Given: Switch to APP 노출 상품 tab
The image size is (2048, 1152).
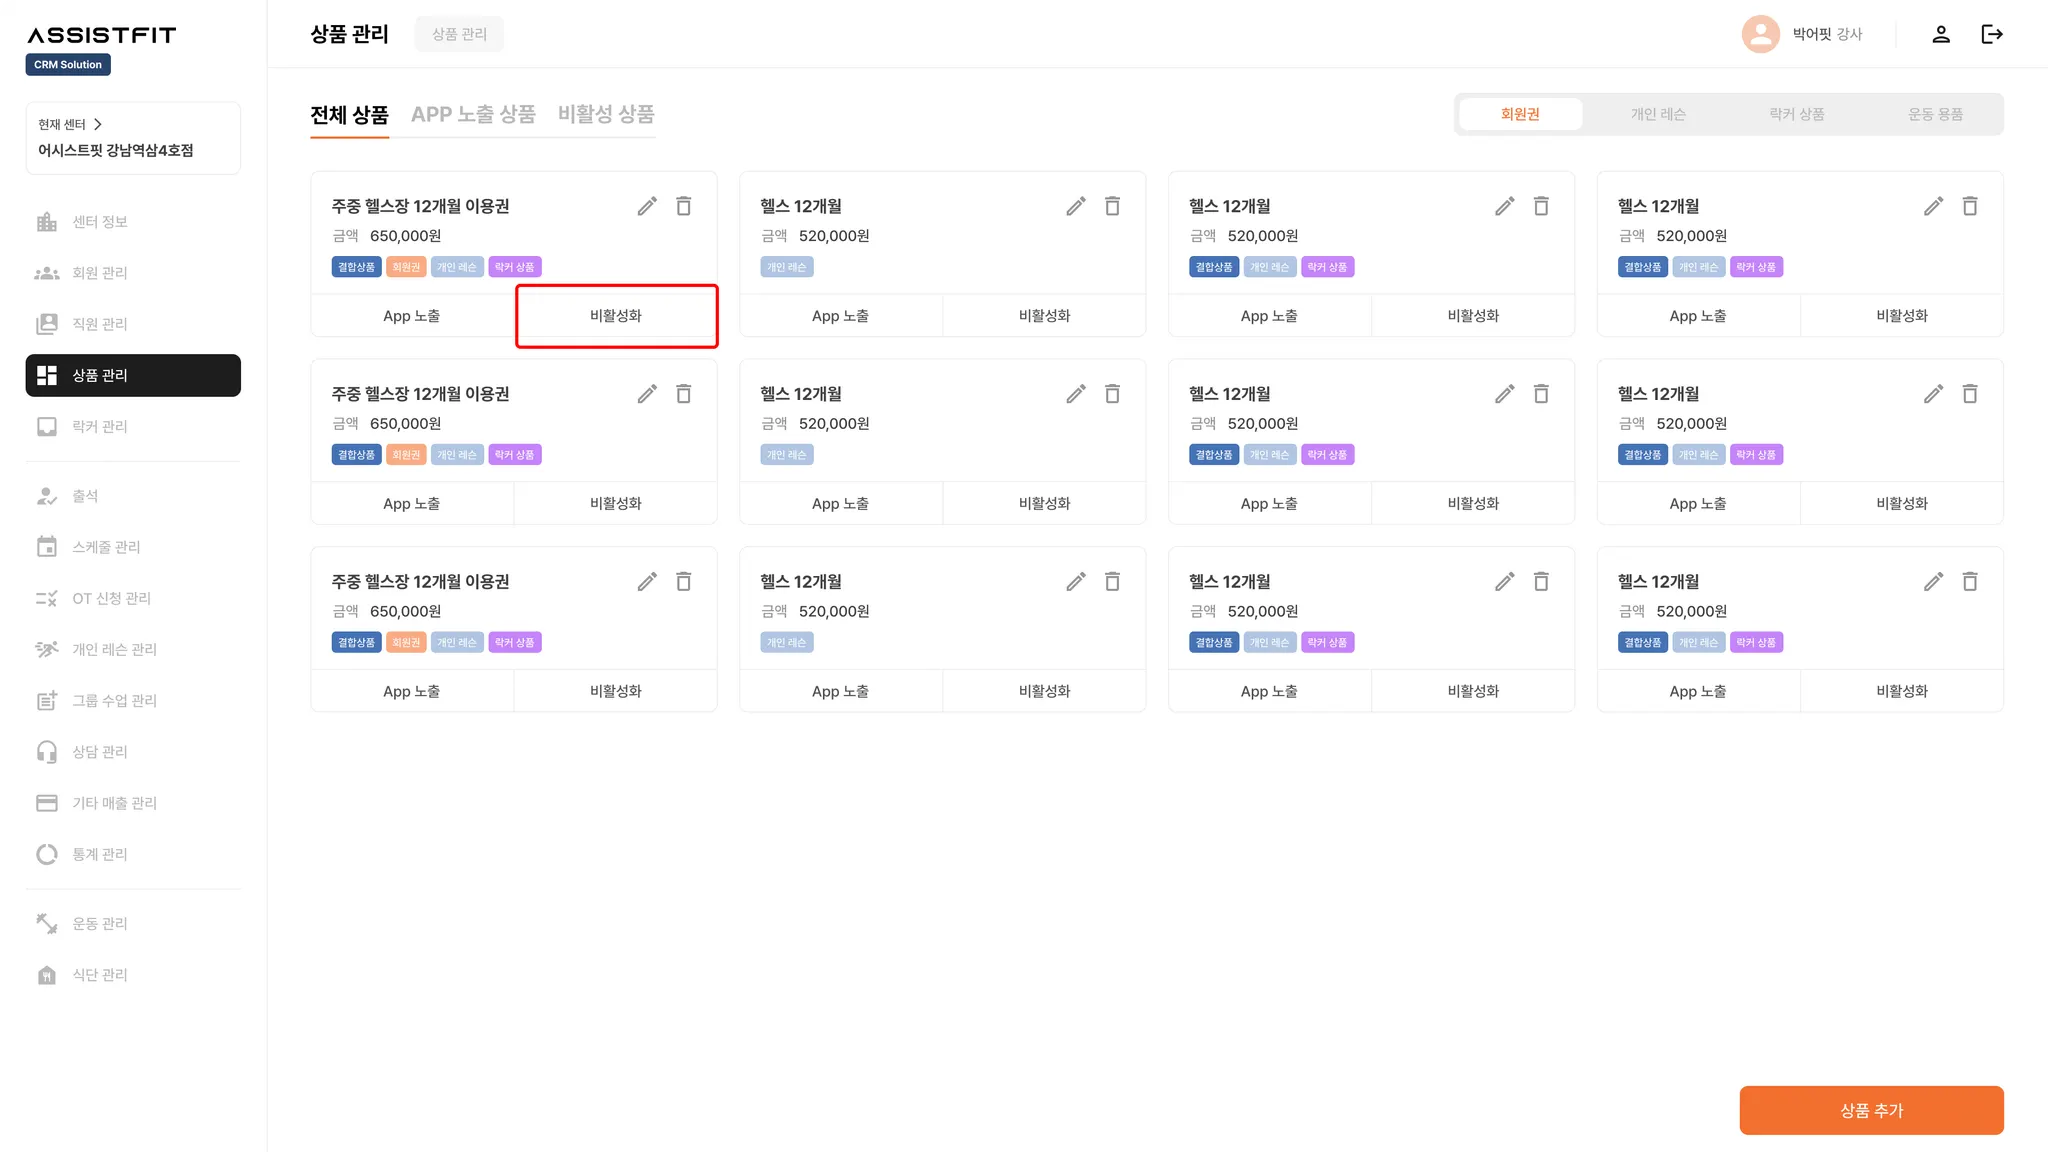Looking at the screenshot, I should [473, 114].
